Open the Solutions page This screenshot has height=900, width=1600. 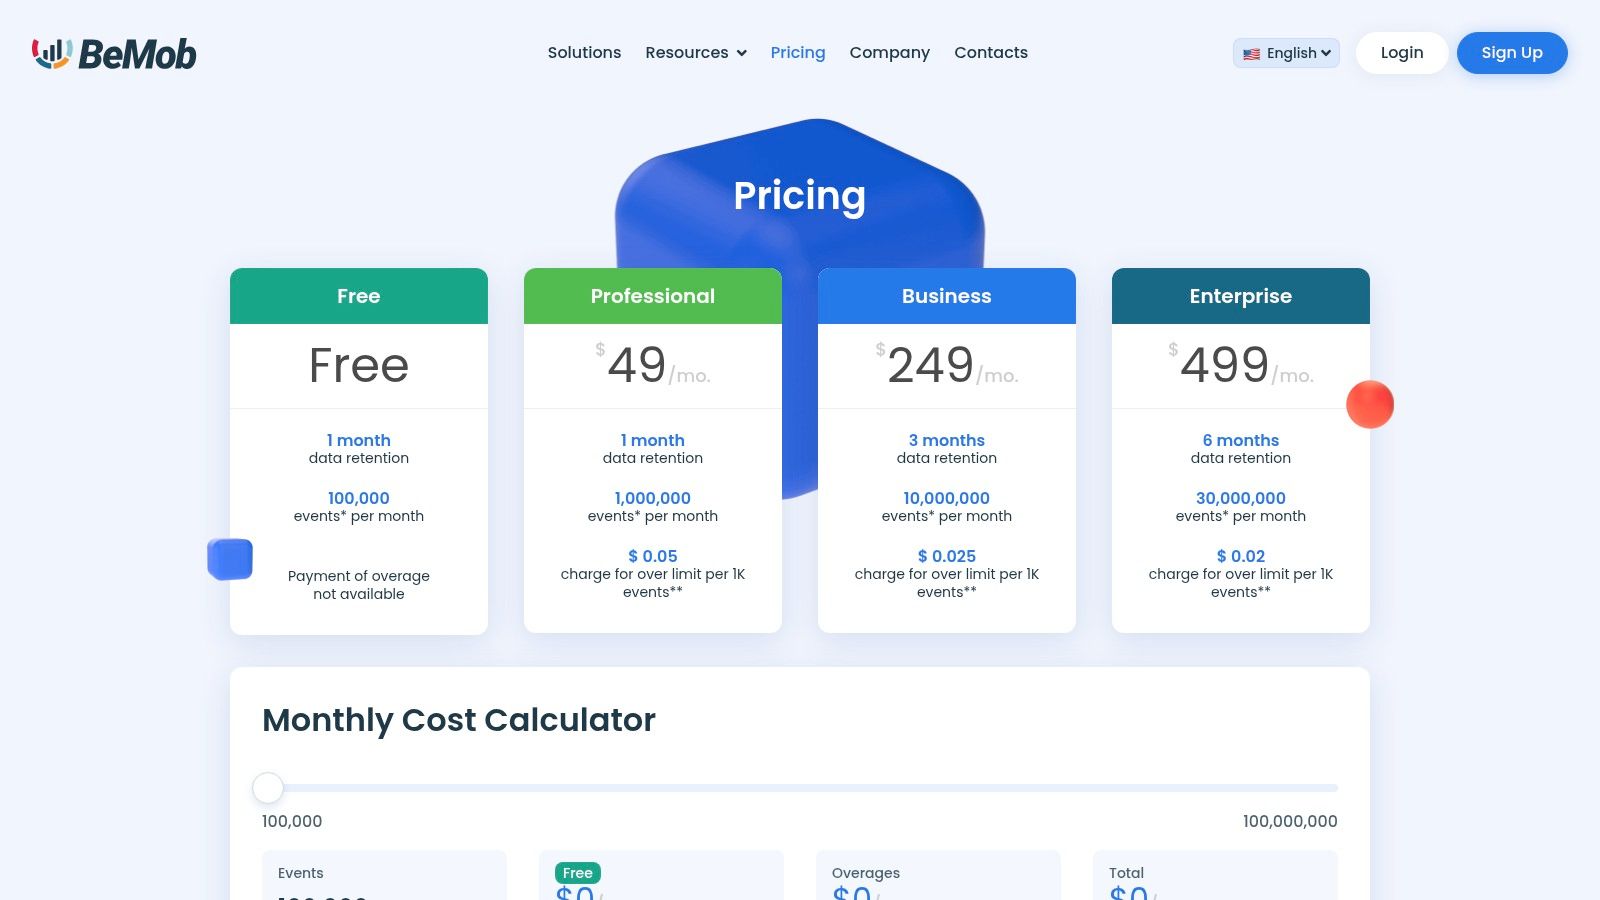point(584,52)
